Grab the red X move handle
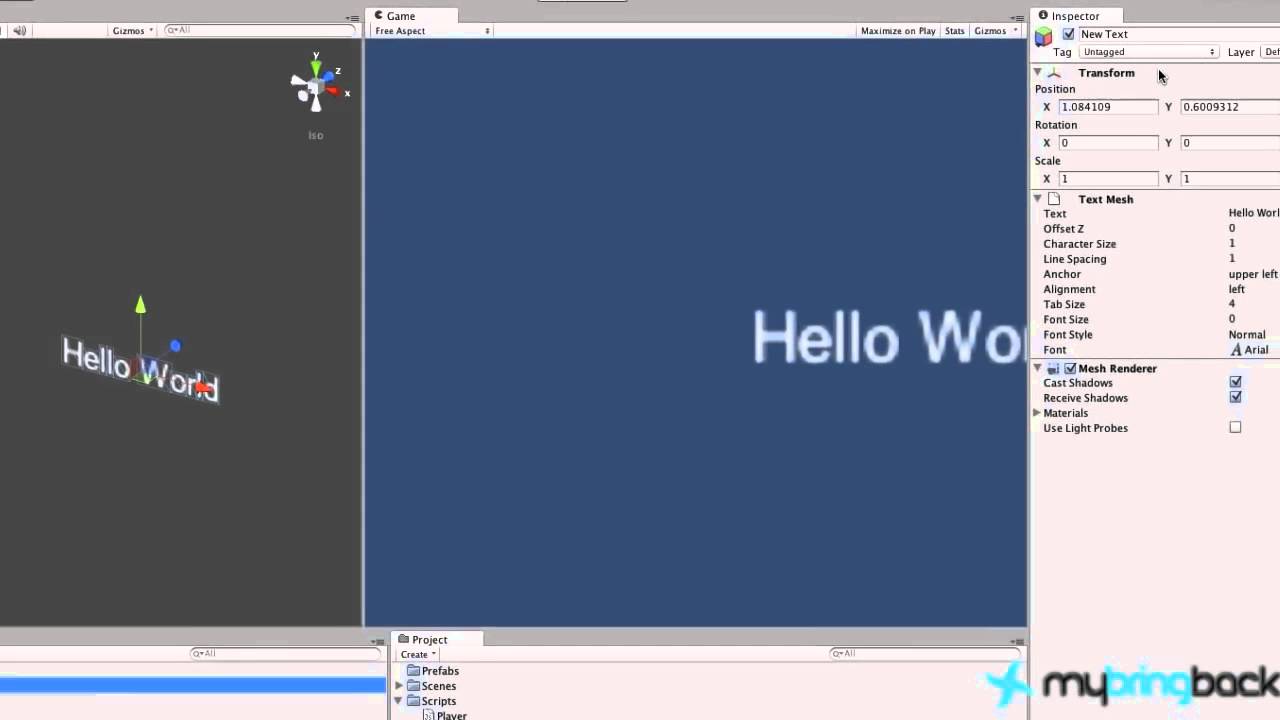 (204, 387)
